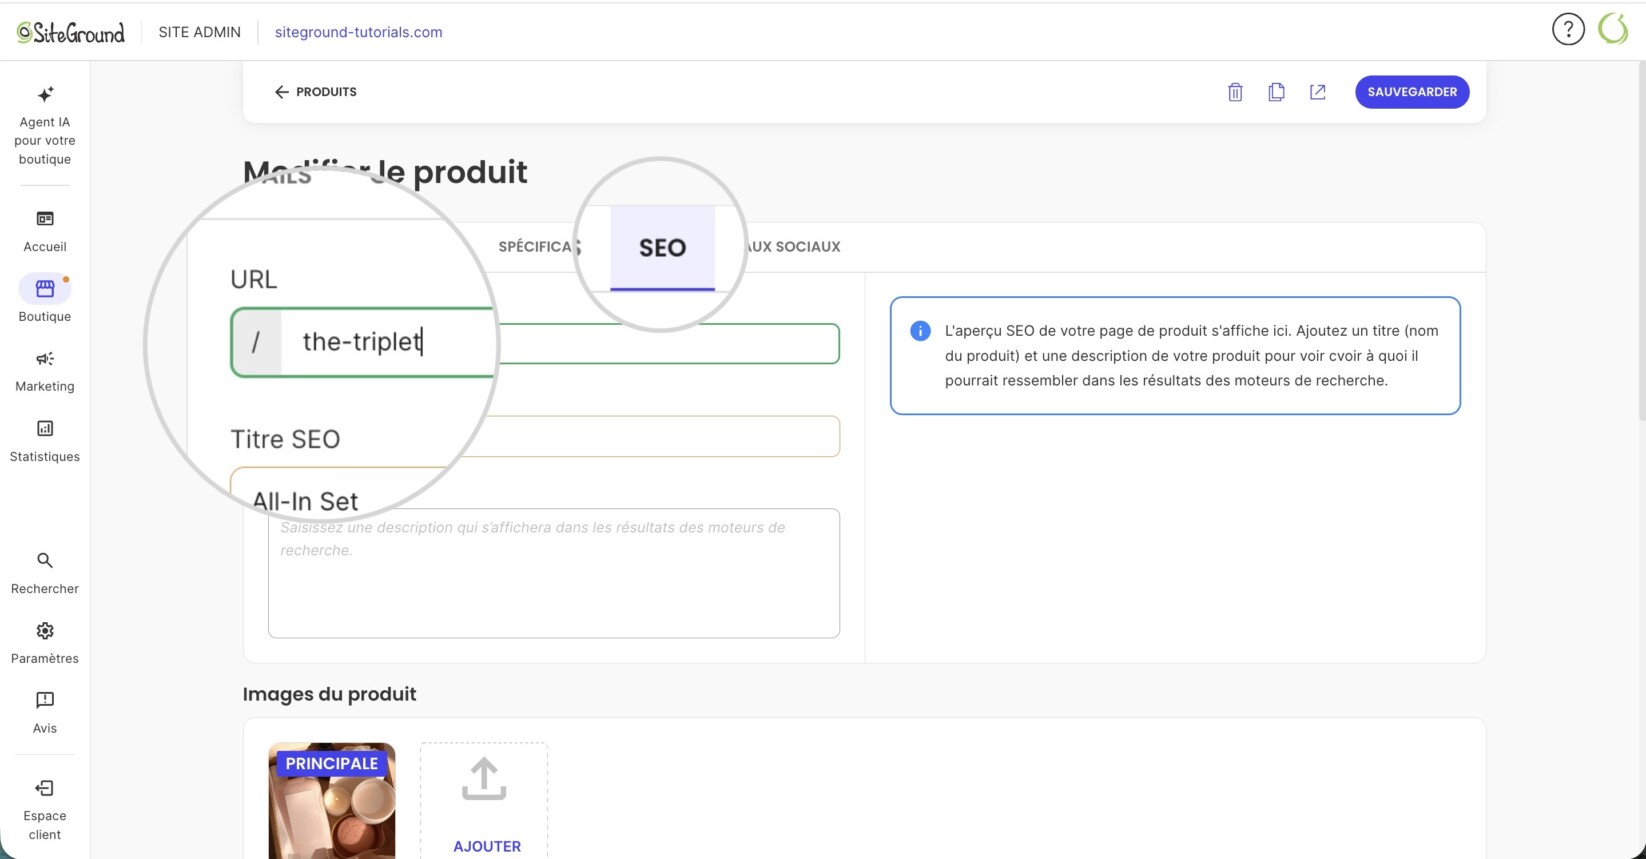Click the SAUVEGARDER button
The image size is (1646, 859).
pos(1412,92)
